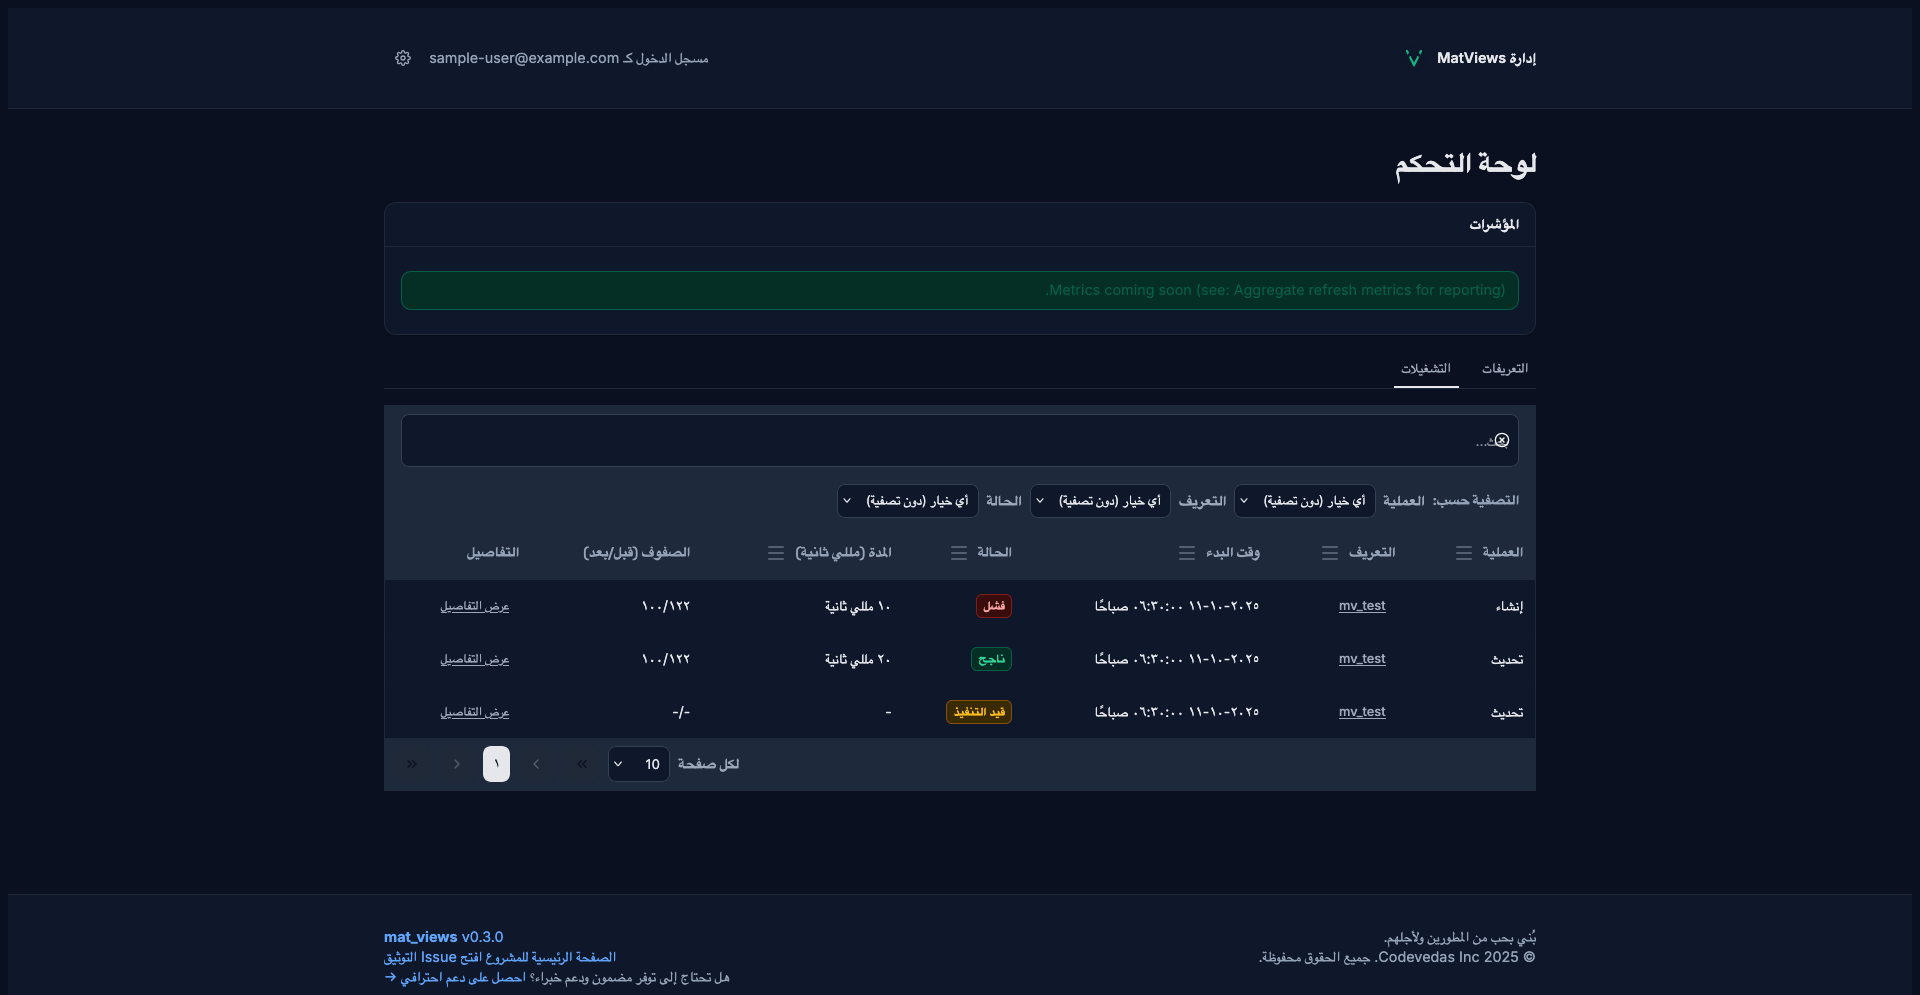Open عرض التفاصيل for the in-progress run
The height and width of the screenshot is (995, 1920).
[x=475, y=713]
